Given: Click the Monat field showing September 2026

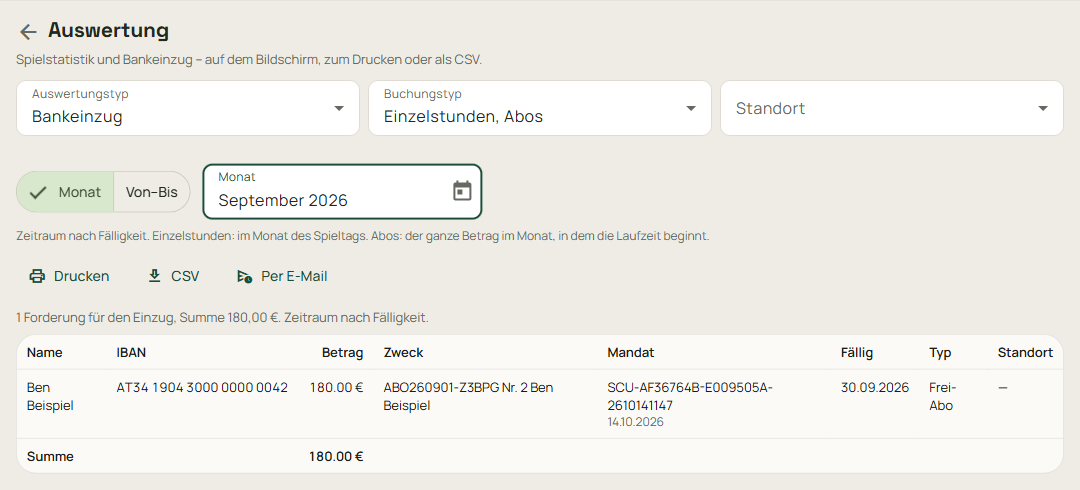Looking at the screenshot, I should pos(342,191).
